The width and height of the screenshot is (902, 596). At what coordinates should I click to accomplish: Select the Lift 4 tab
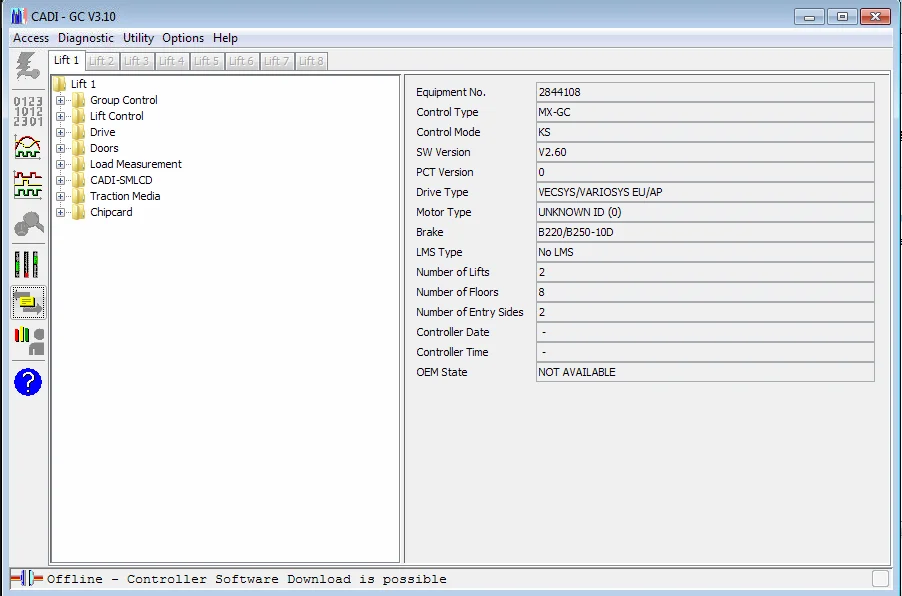coord(171,61)
